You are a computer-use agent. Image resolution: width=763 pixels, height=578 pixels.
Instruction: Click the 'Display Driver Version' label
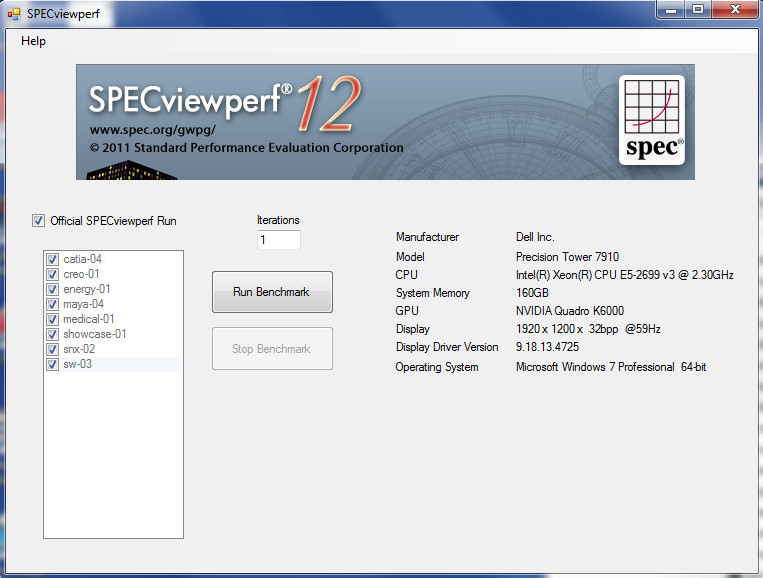pos(447,347)
